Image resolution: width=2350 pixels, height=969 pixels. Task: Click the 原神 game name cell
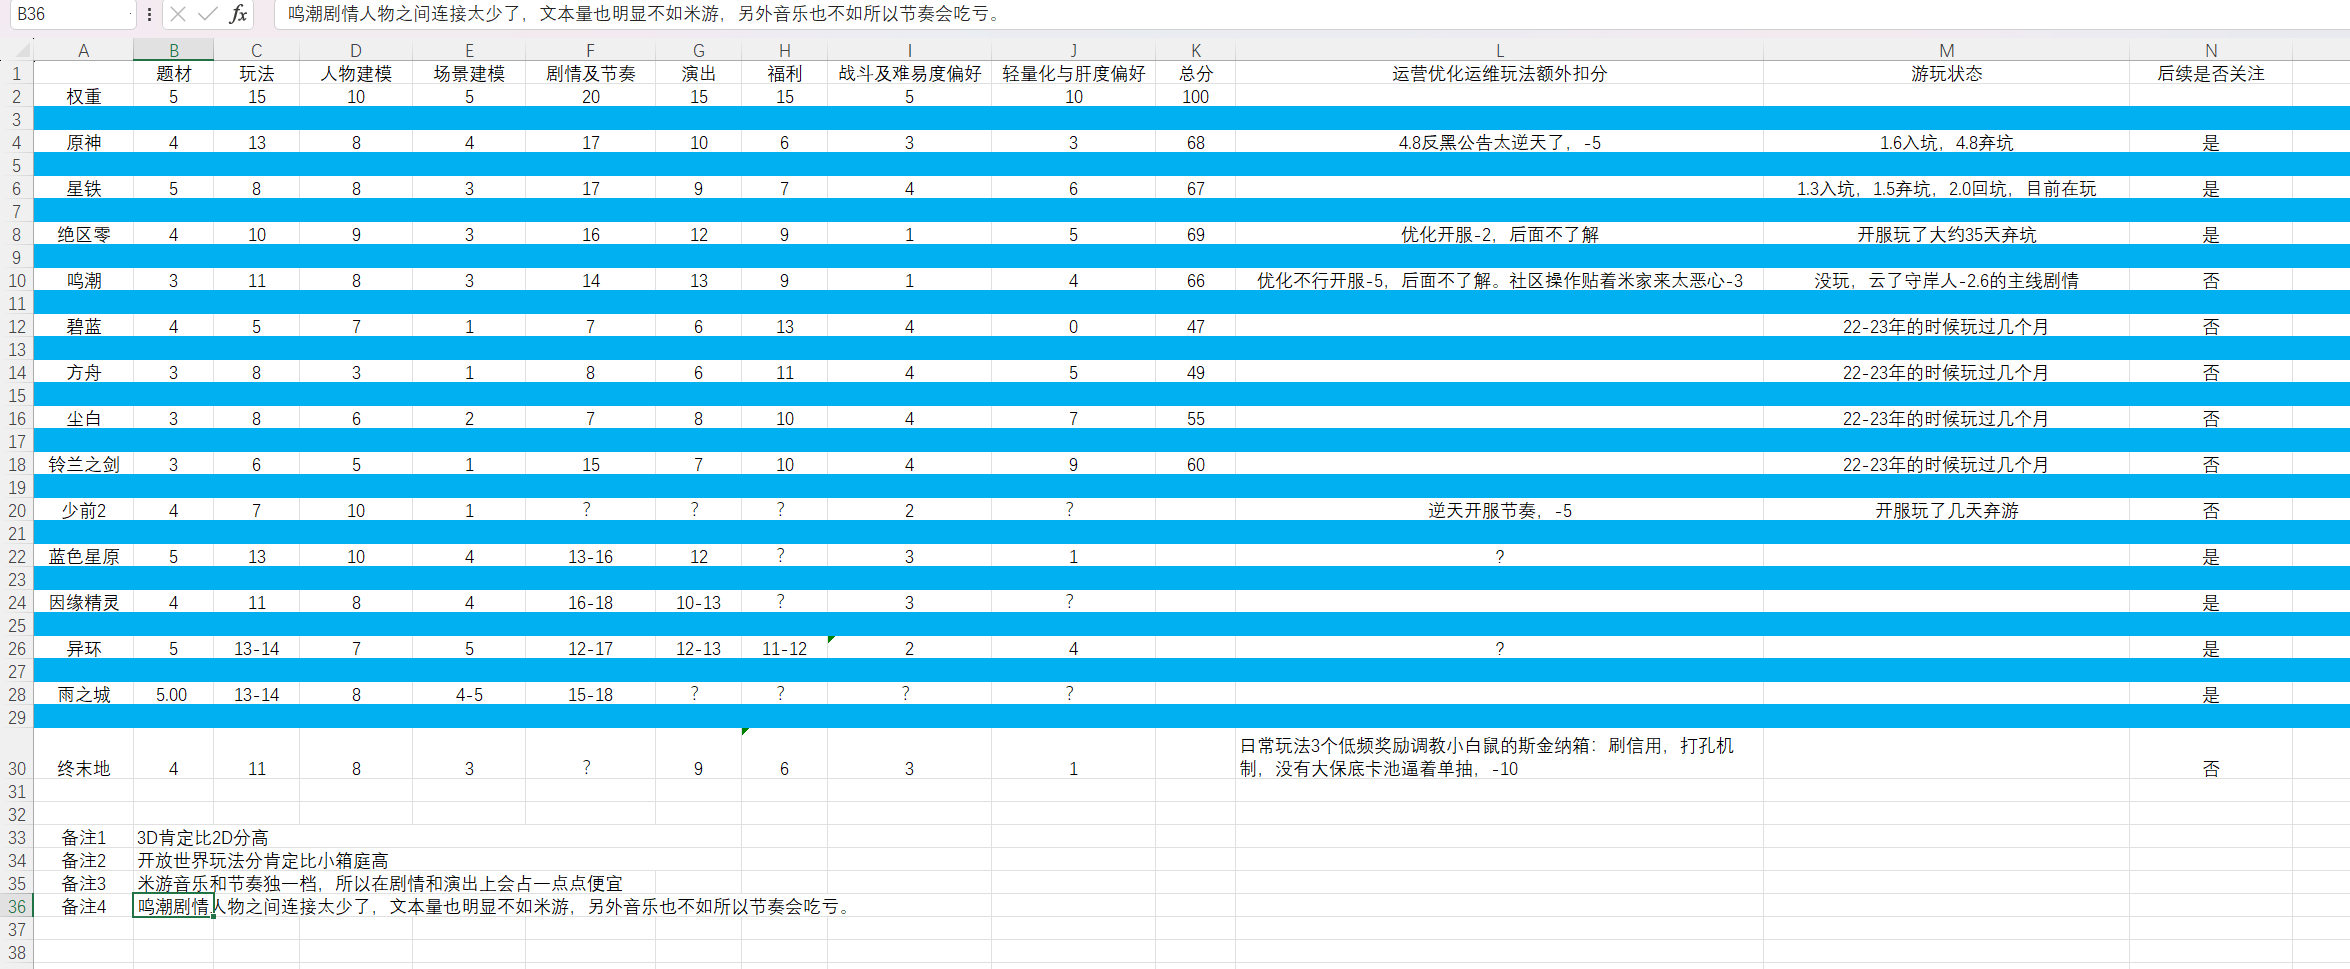click(84, 143)
